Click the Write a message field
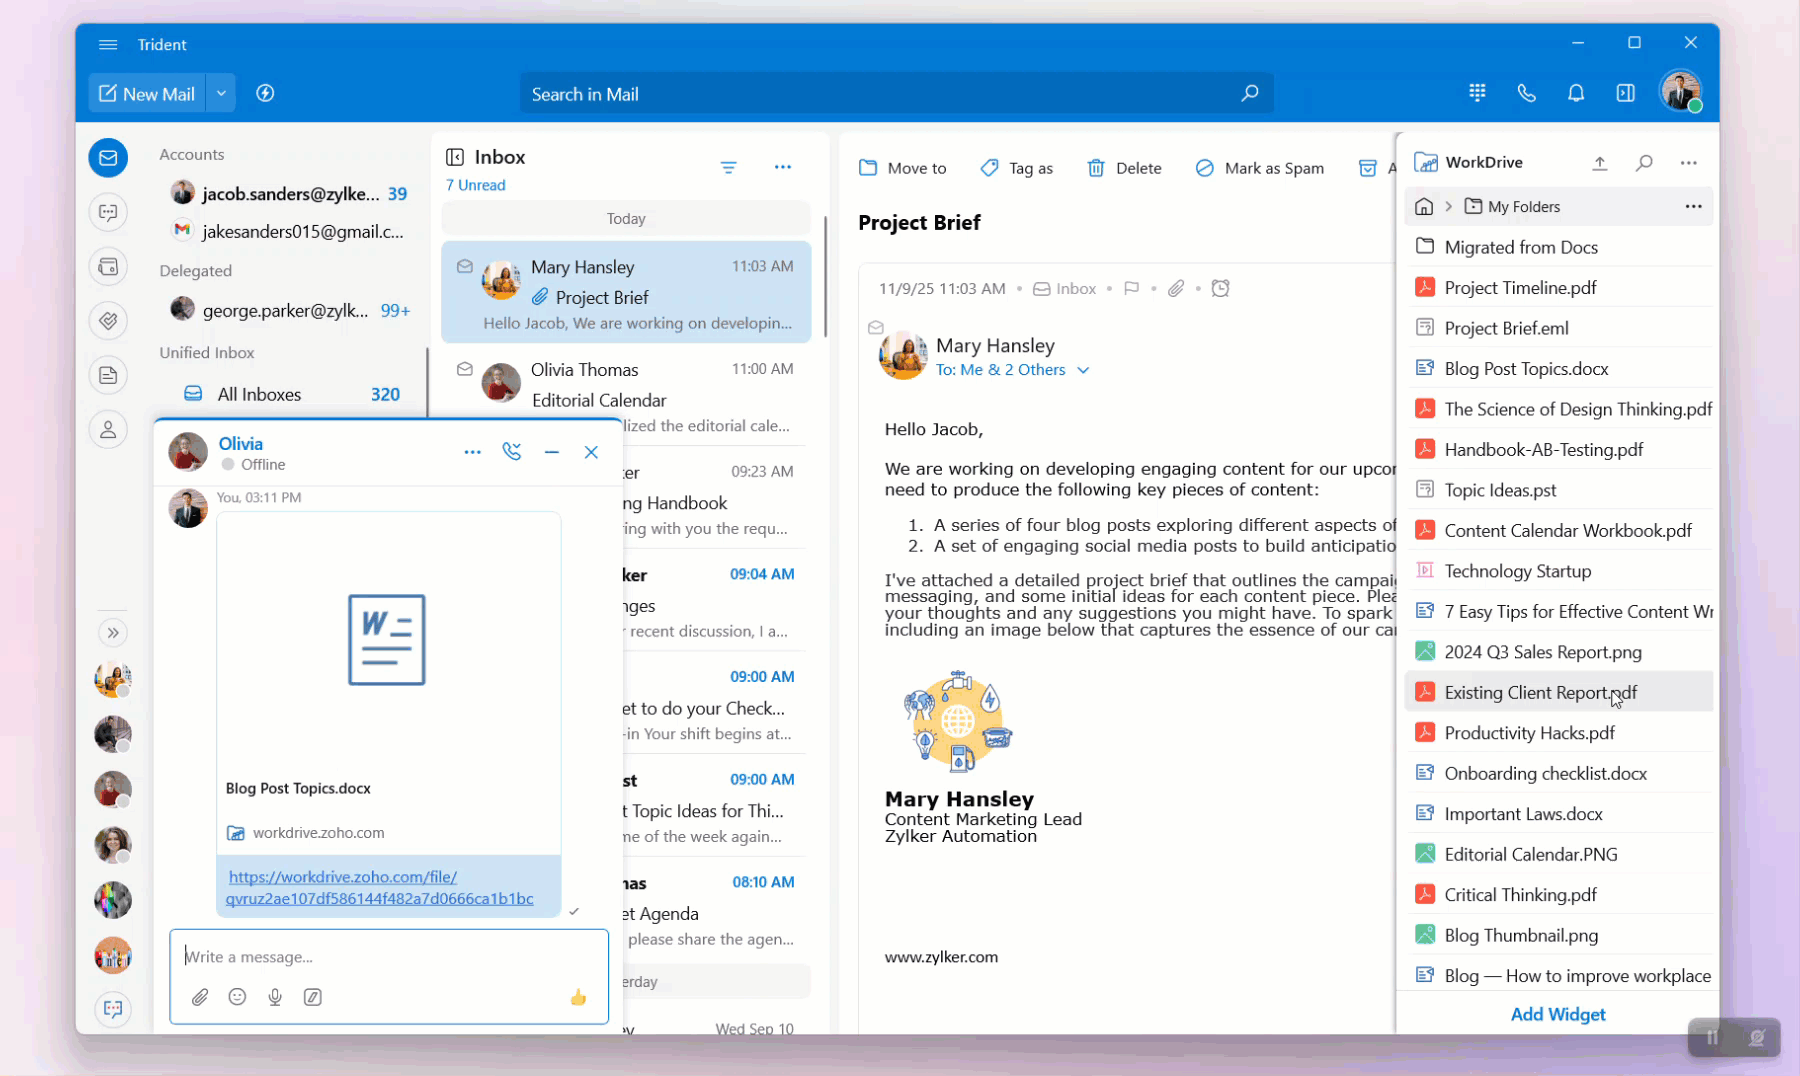 [x=389, y=957]
